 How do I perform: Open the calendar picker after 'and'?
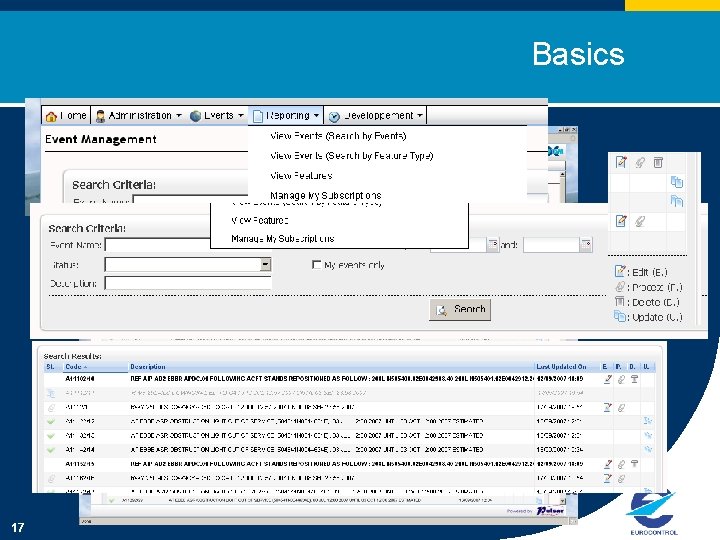pos(586,244)
